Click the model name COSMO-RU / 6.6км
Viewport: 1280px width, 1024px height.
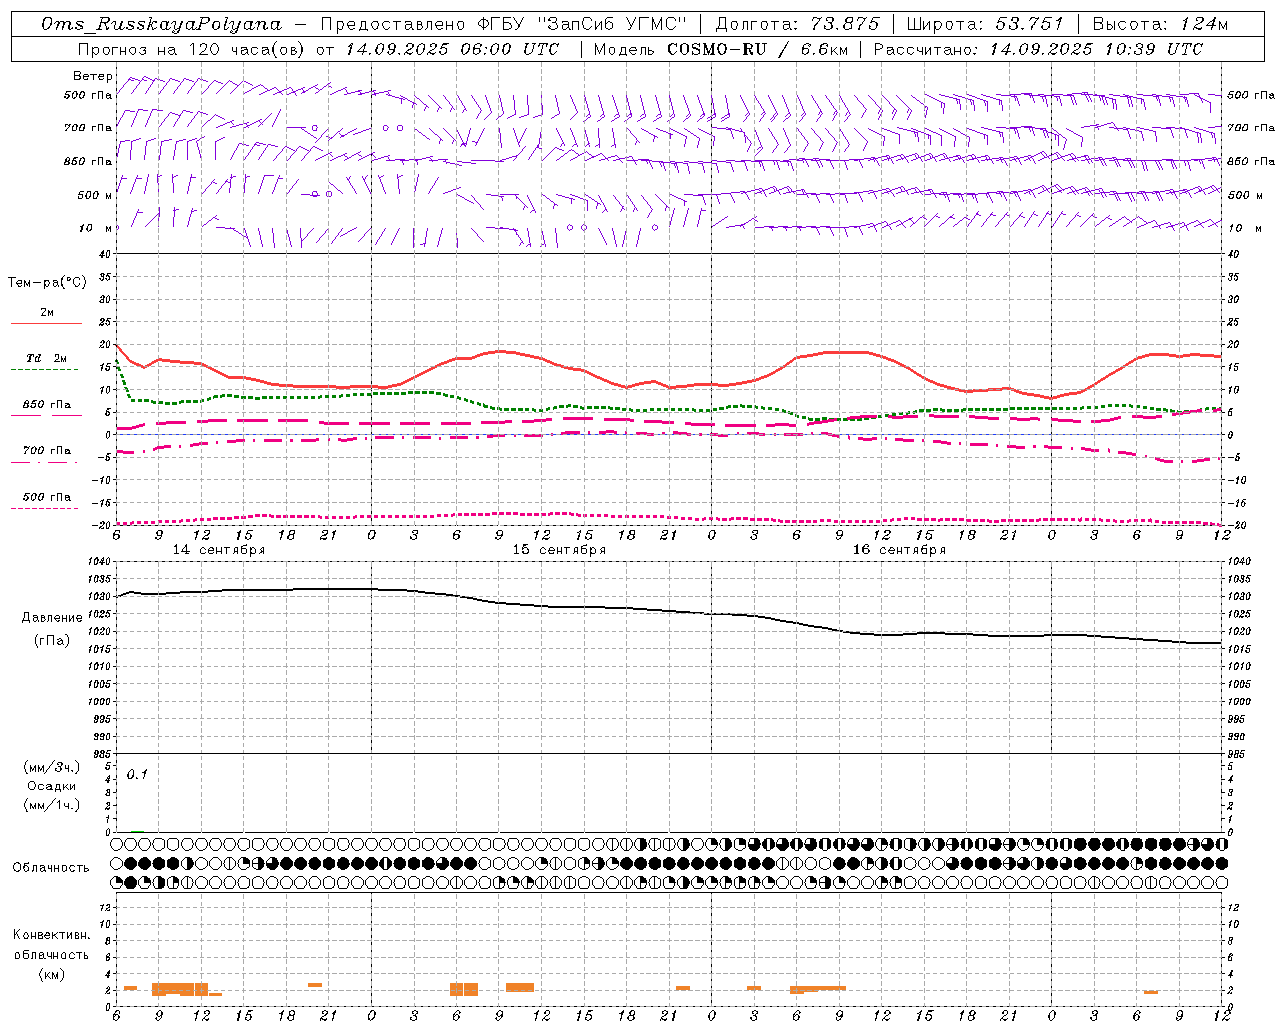[x=757, y=49]
